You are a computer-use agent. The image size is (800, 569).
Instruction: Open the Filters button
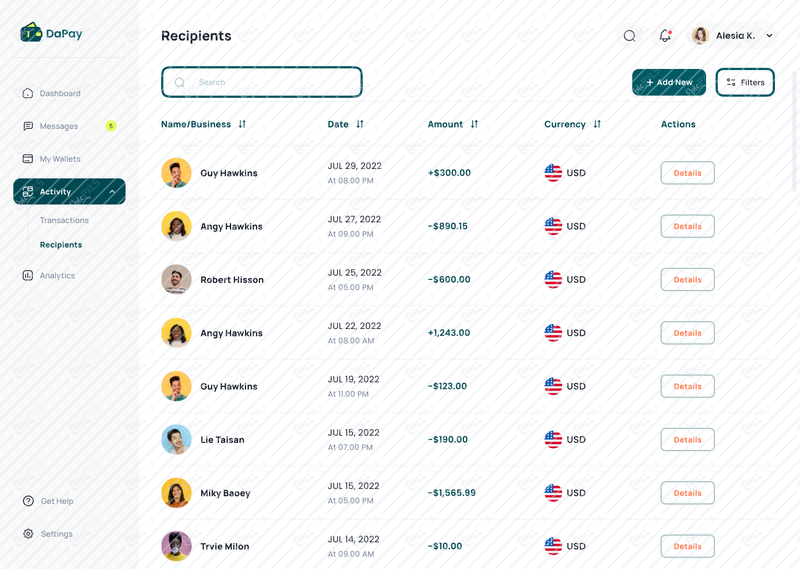745,82
